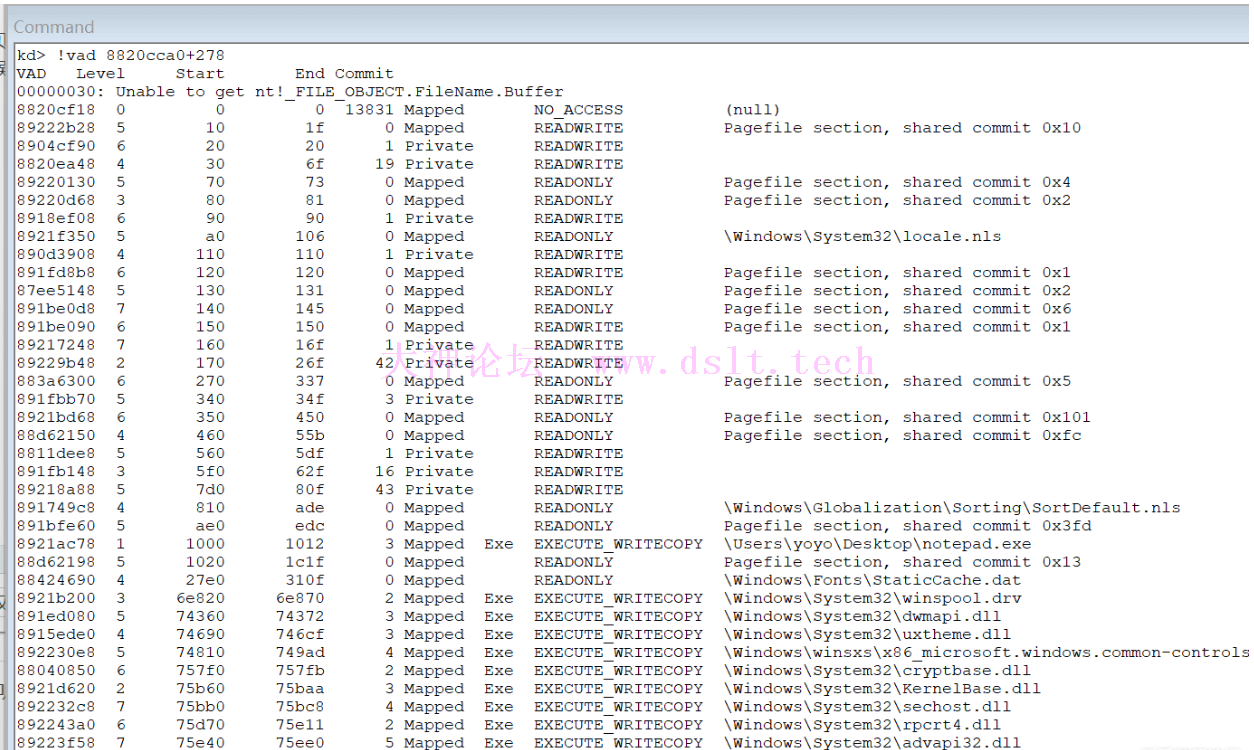Click the 'Commit' column header text

point(364,73)
